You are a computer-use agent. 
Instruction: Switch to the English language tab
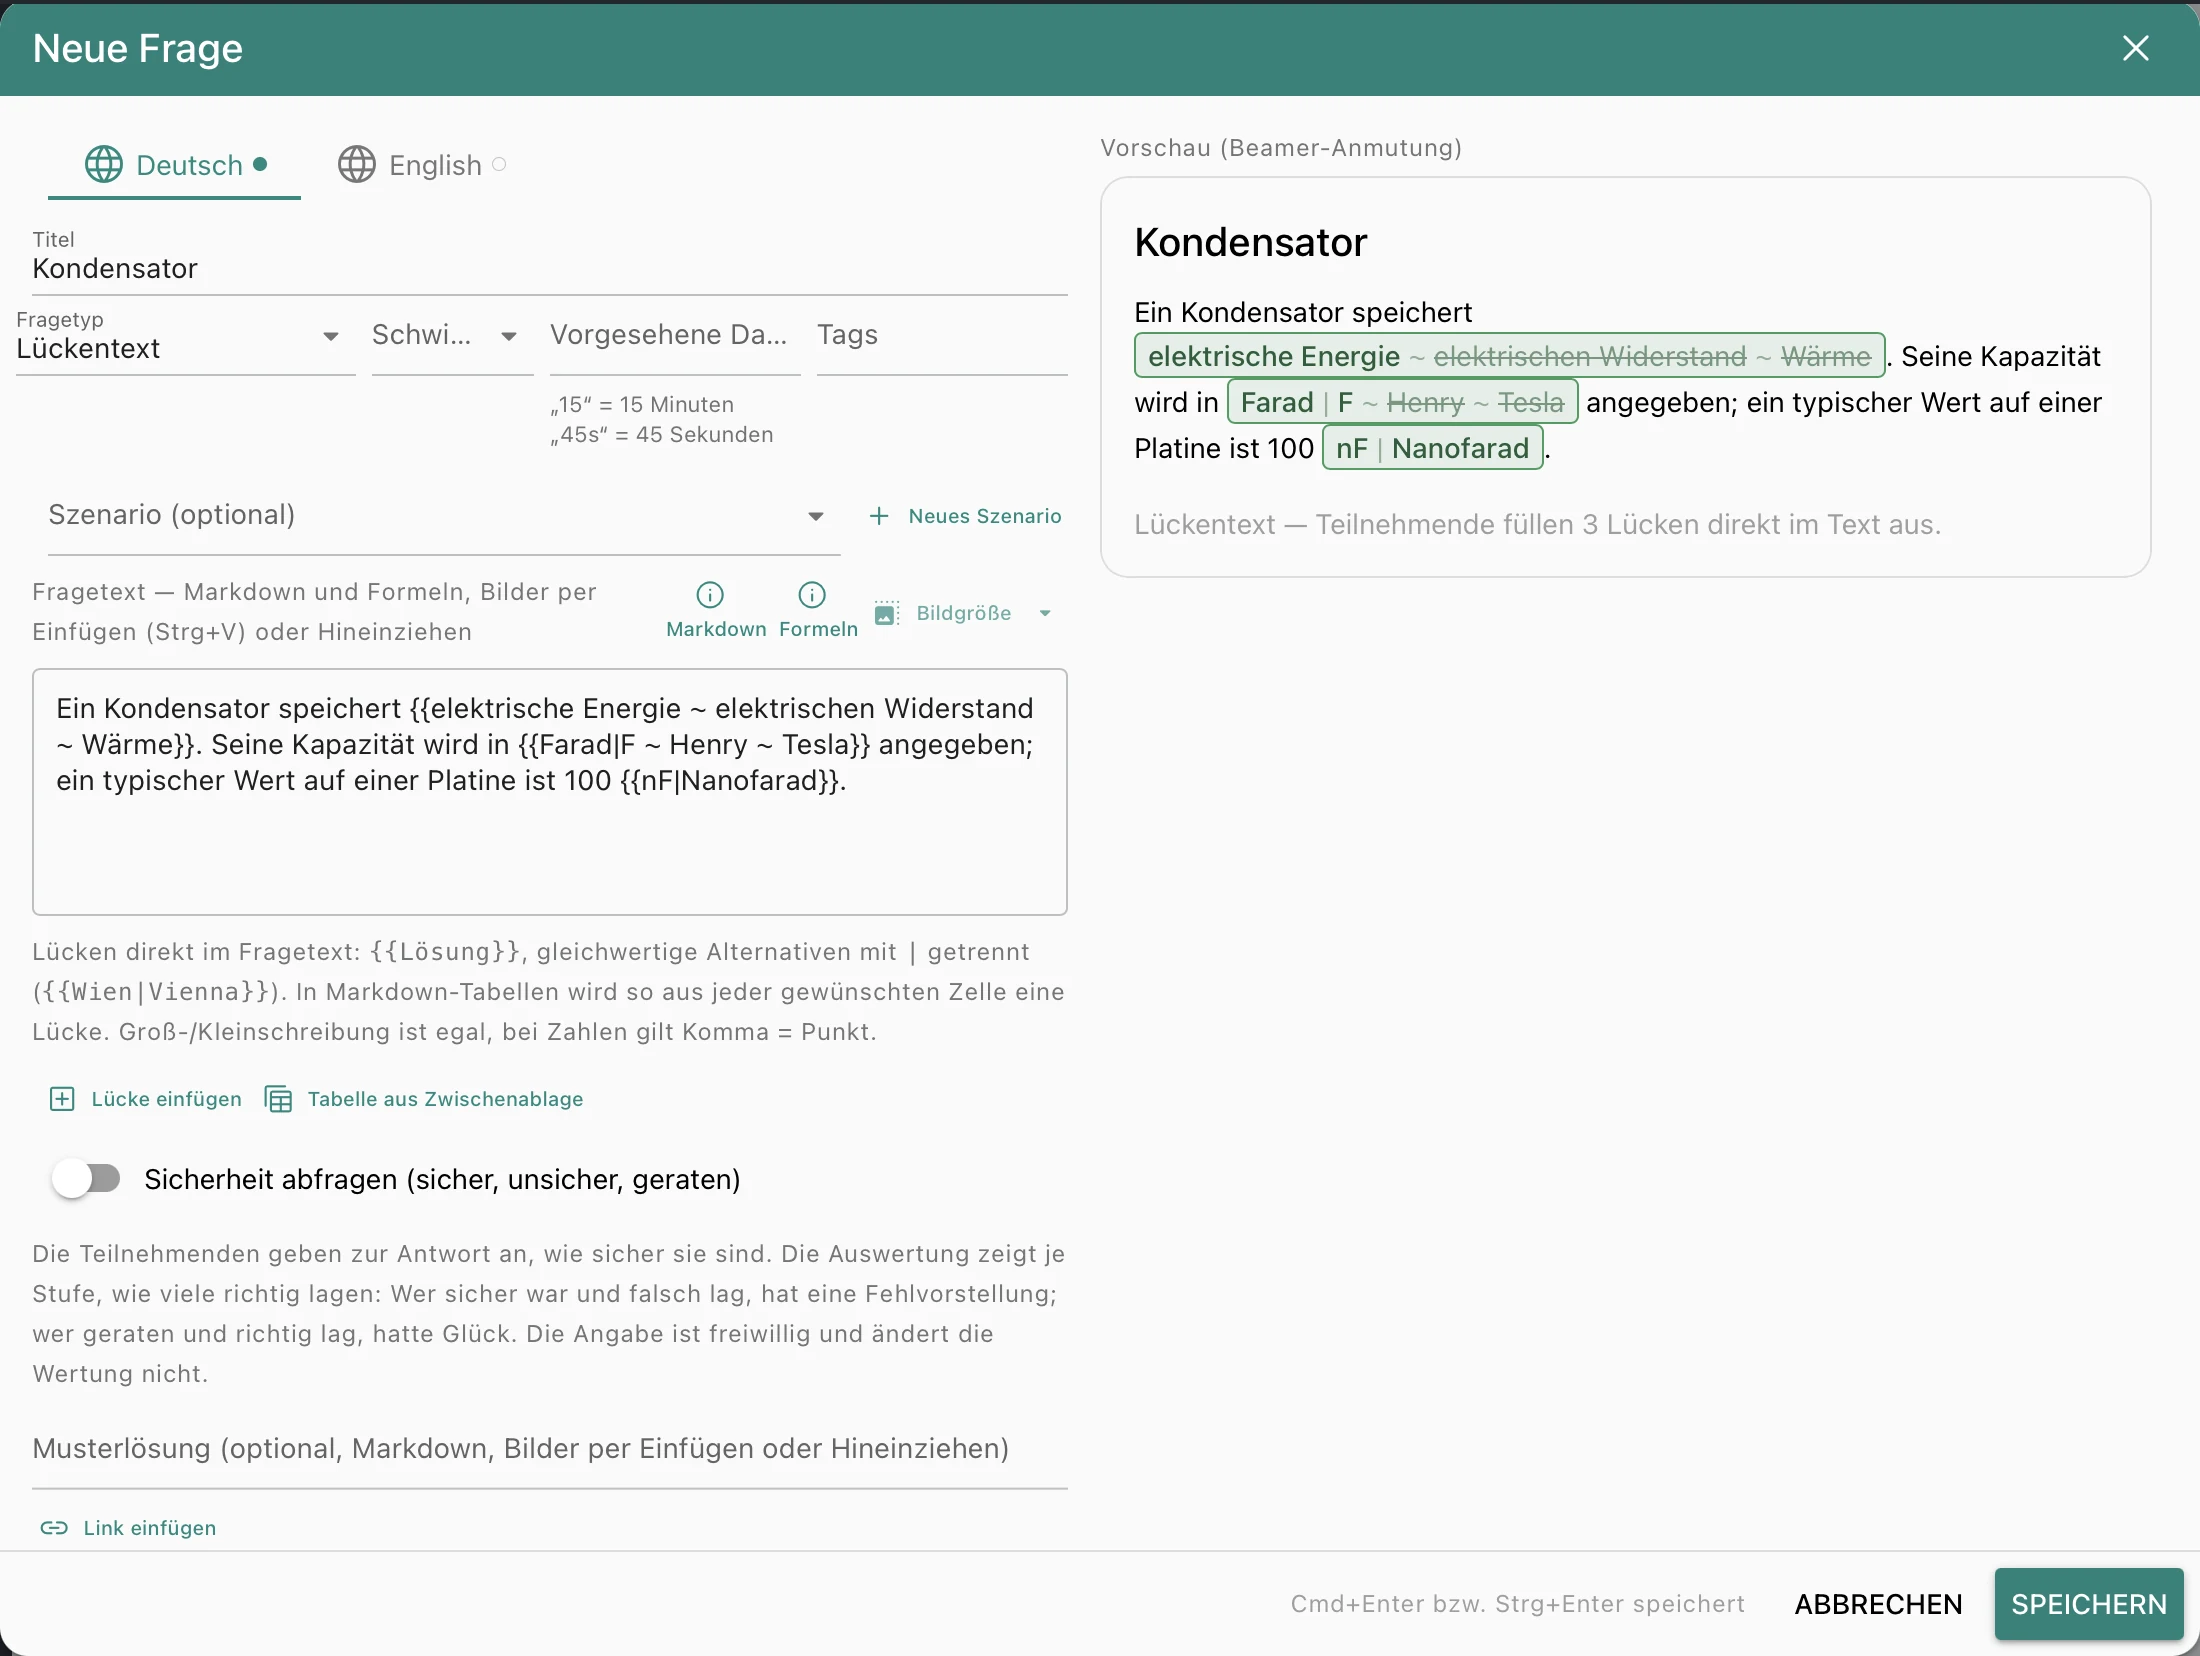[x=422, y=164]
